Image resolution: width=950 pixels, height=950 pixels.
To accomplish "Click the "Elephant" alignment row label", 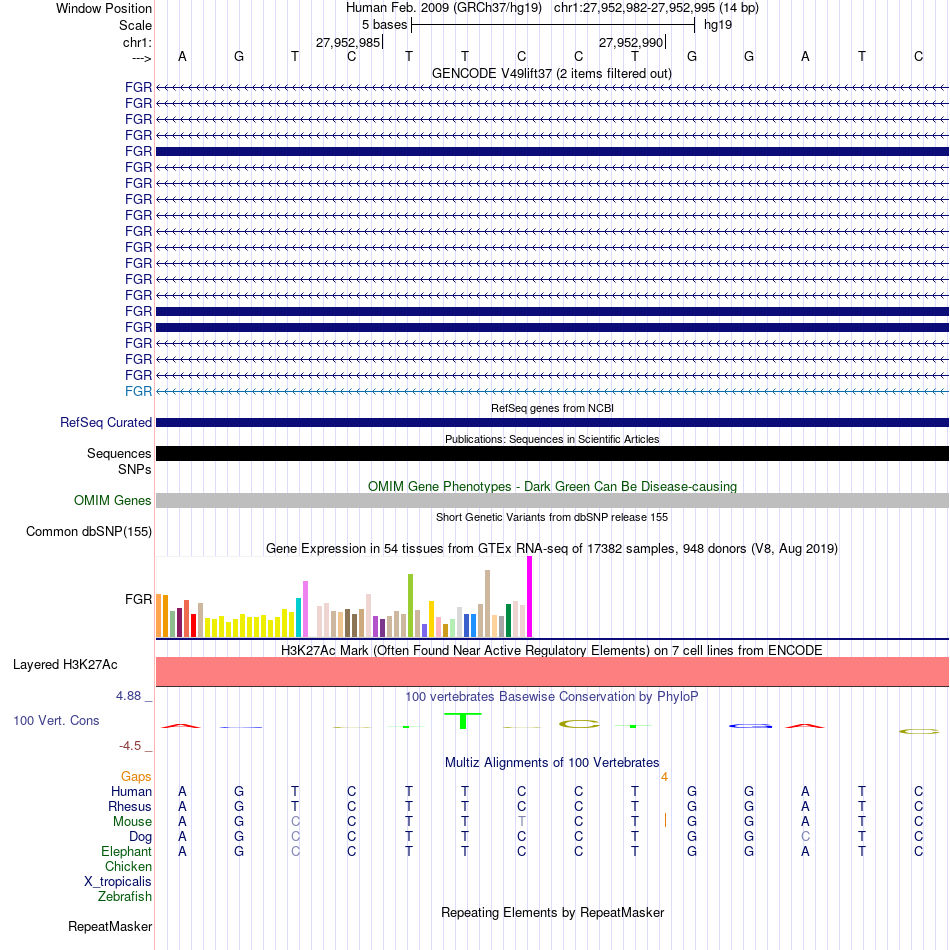I will coord(126,852).
